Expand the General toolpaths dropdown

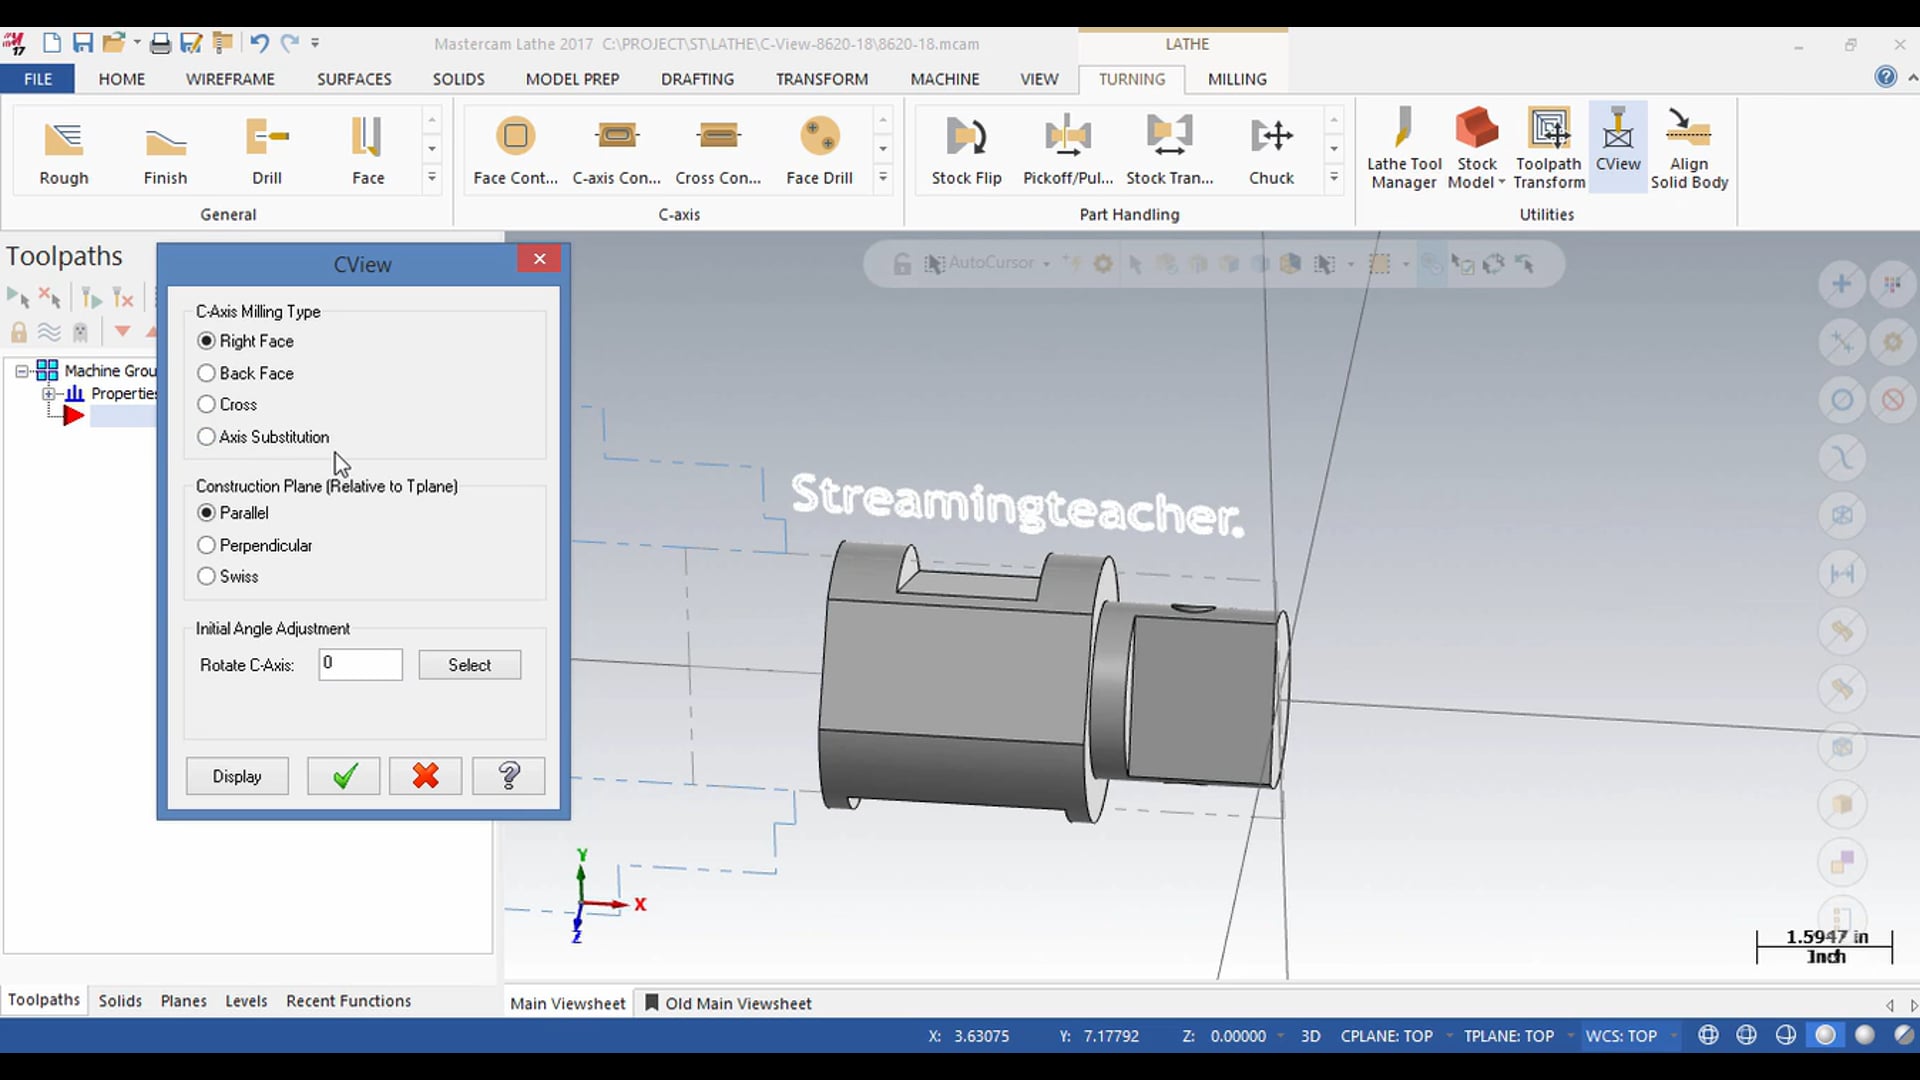[x=433, y=183]
